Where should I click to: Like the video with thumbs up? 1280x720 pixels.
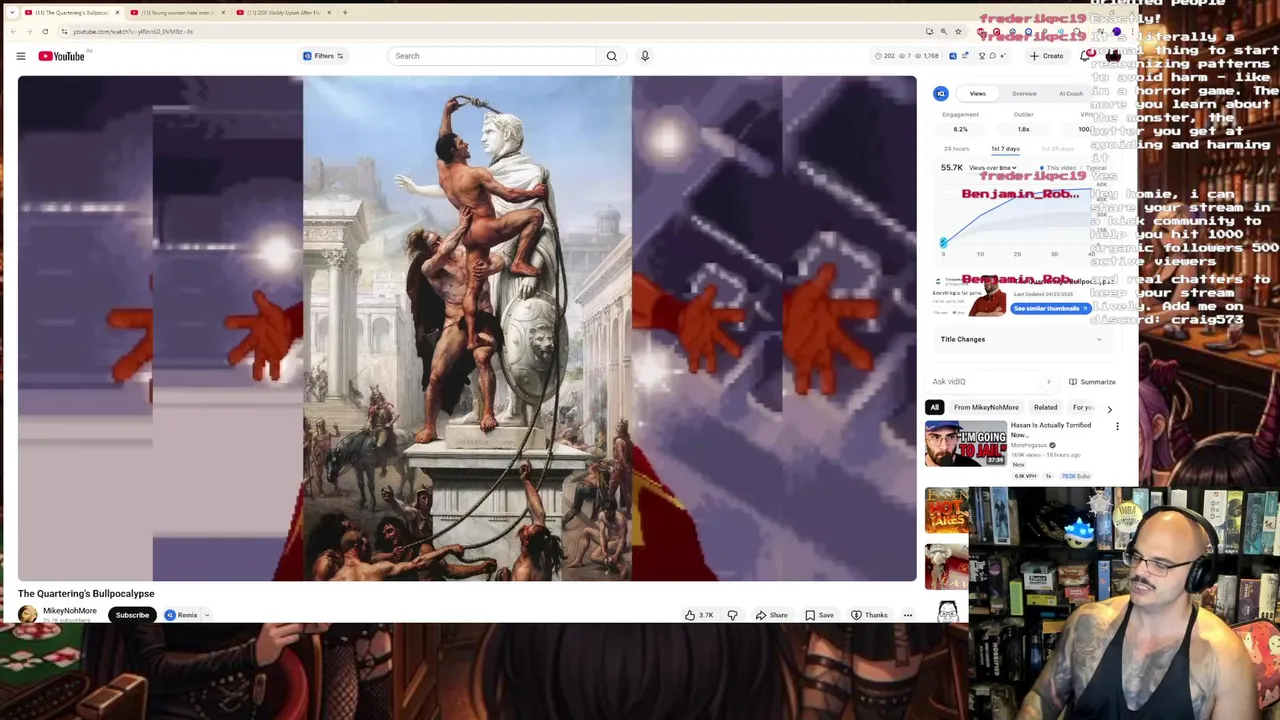pos(699,615)
